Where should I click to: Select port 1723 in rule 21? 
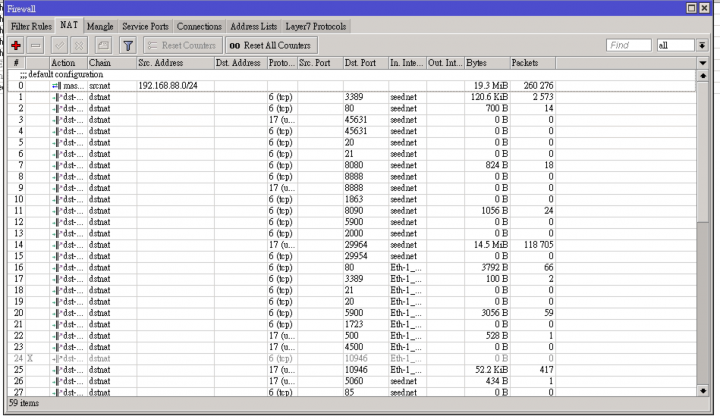tap(354, 324)
